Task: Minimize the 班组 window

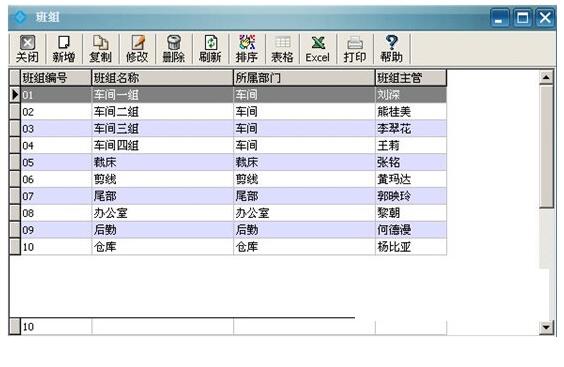Action: [500, 17]
